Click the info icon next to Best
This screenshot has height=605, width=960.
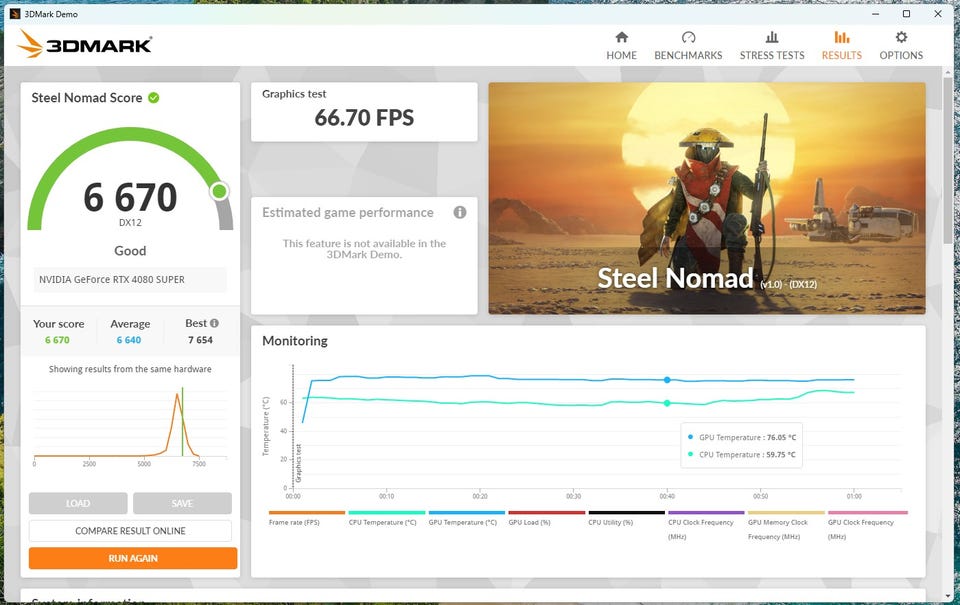coord(214,323)
